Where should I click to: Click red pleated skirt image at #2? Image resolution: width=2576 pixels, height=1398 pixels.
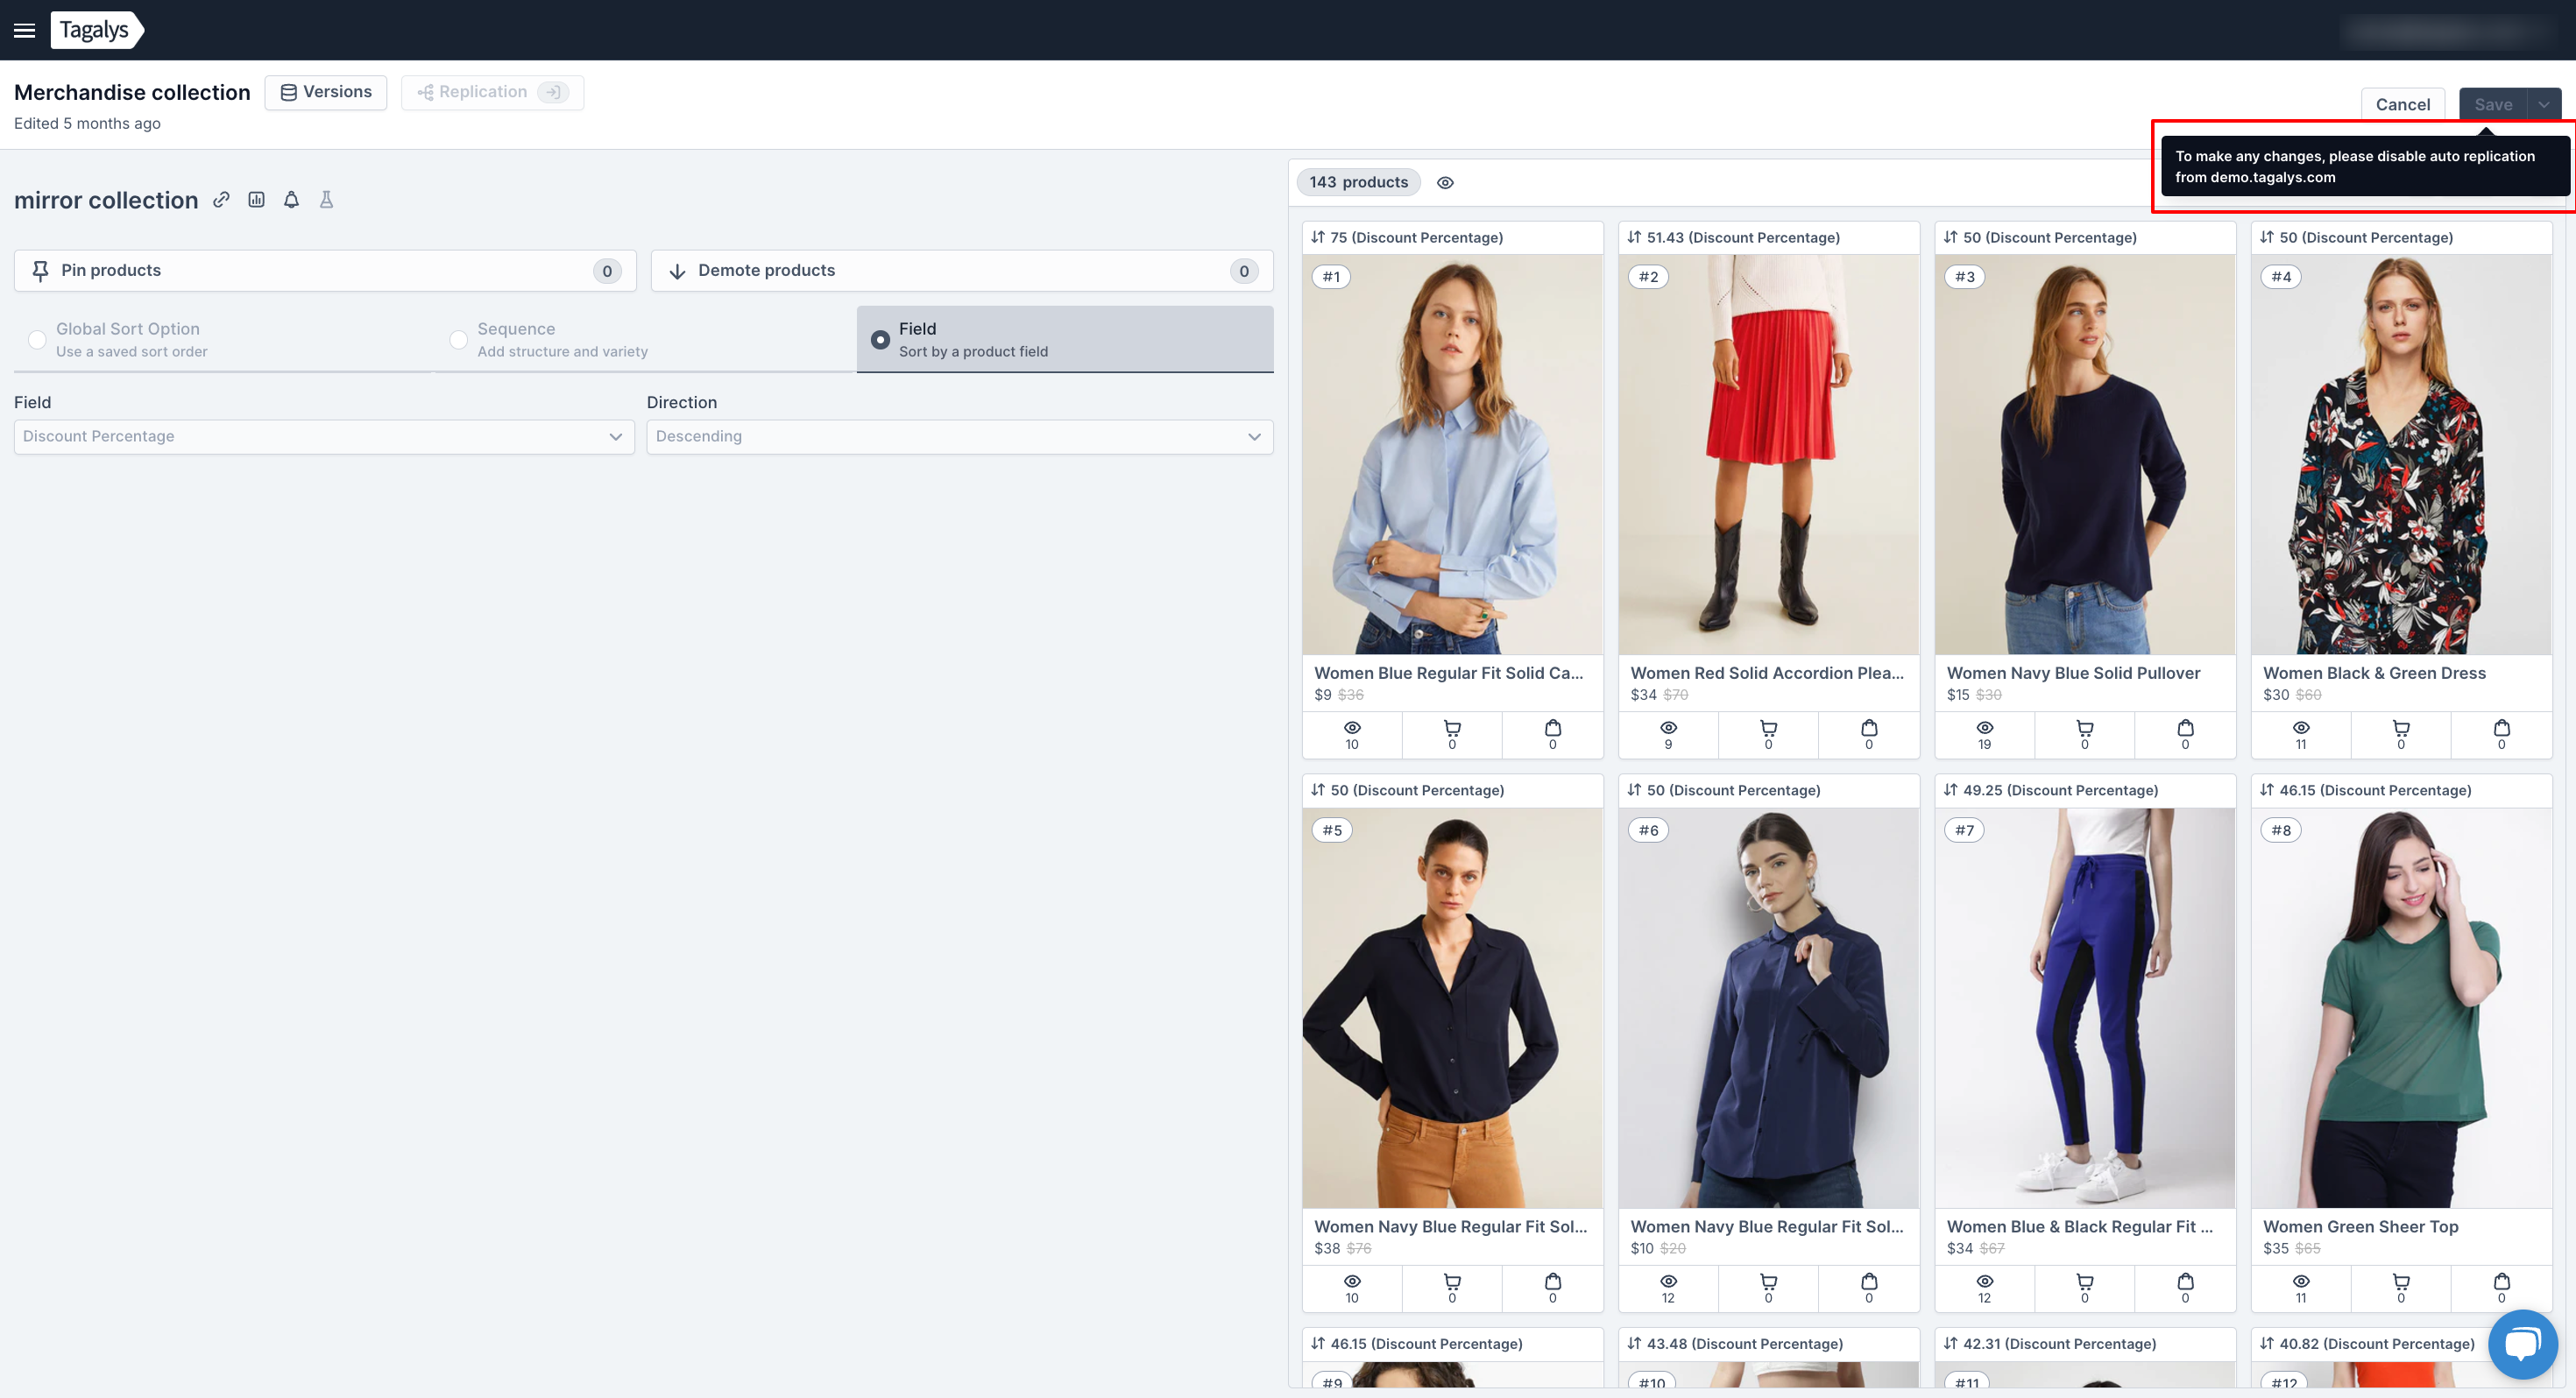tap(1768, 455)
